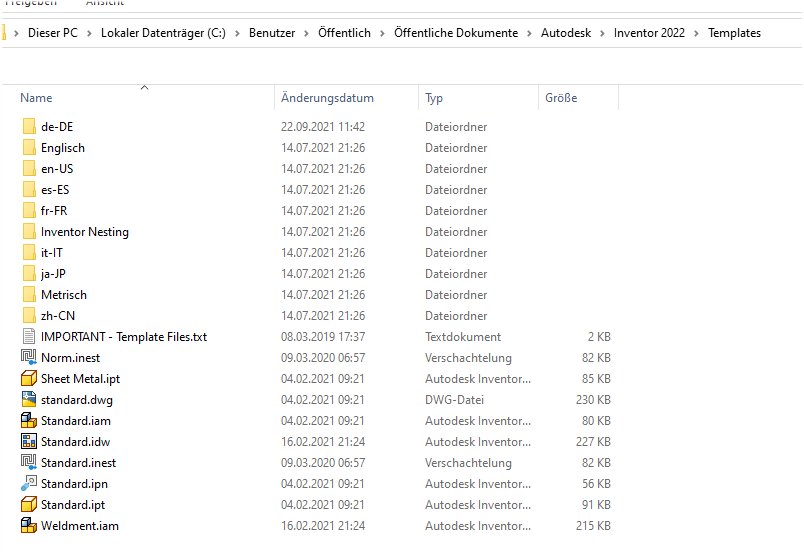804x556 pixels.
Task: Select the file name Standard.ipt
Action: coord(73,505)
